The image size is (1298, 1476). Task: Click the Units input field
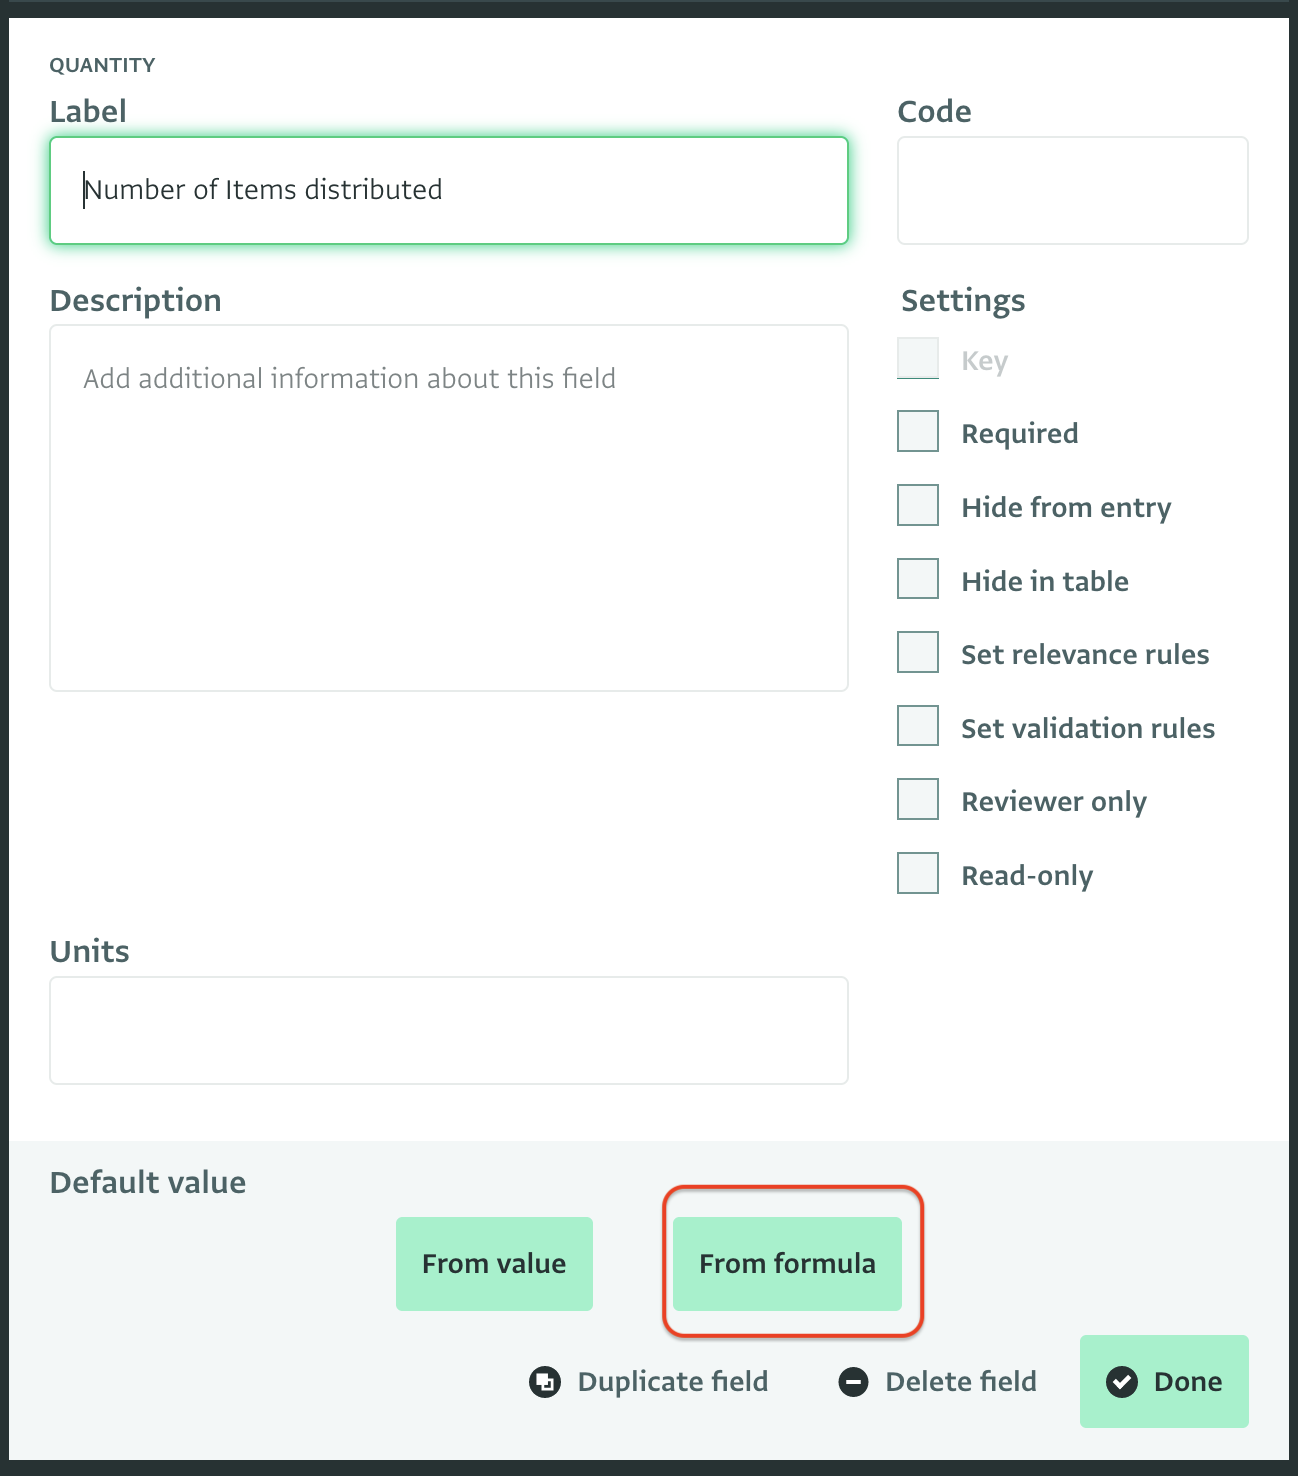tap(449, 1030)
